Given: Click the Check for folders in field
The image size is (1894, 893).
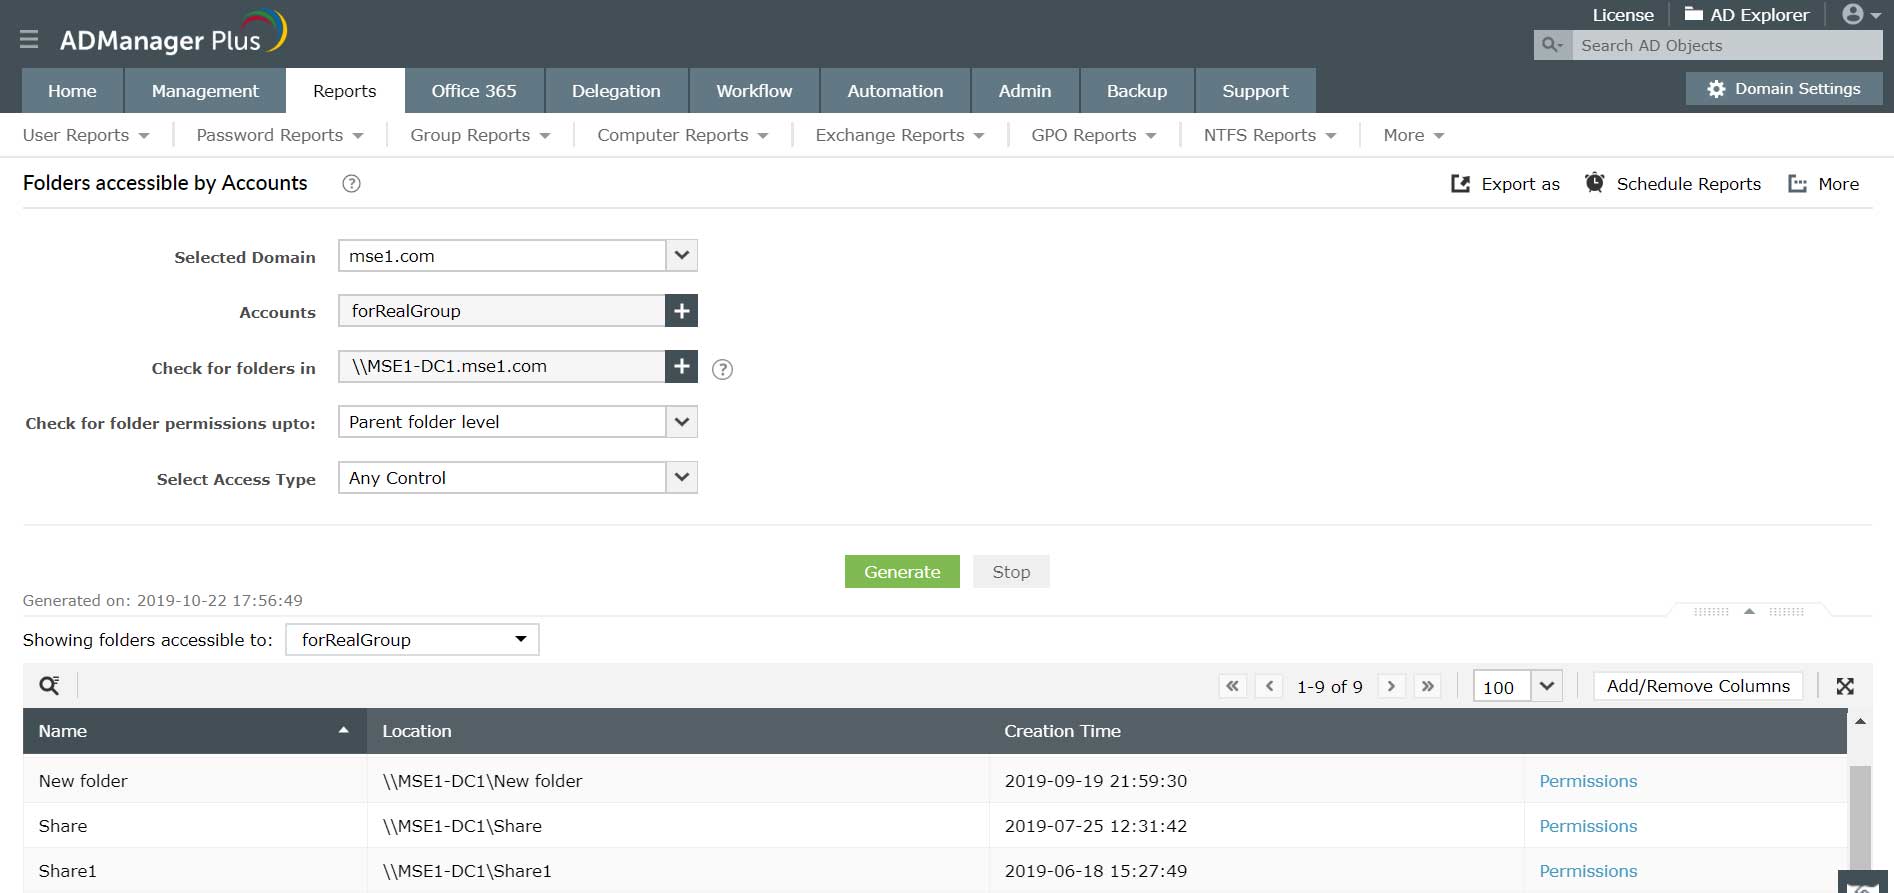Looking at the screenshot, I should point(502,366).
